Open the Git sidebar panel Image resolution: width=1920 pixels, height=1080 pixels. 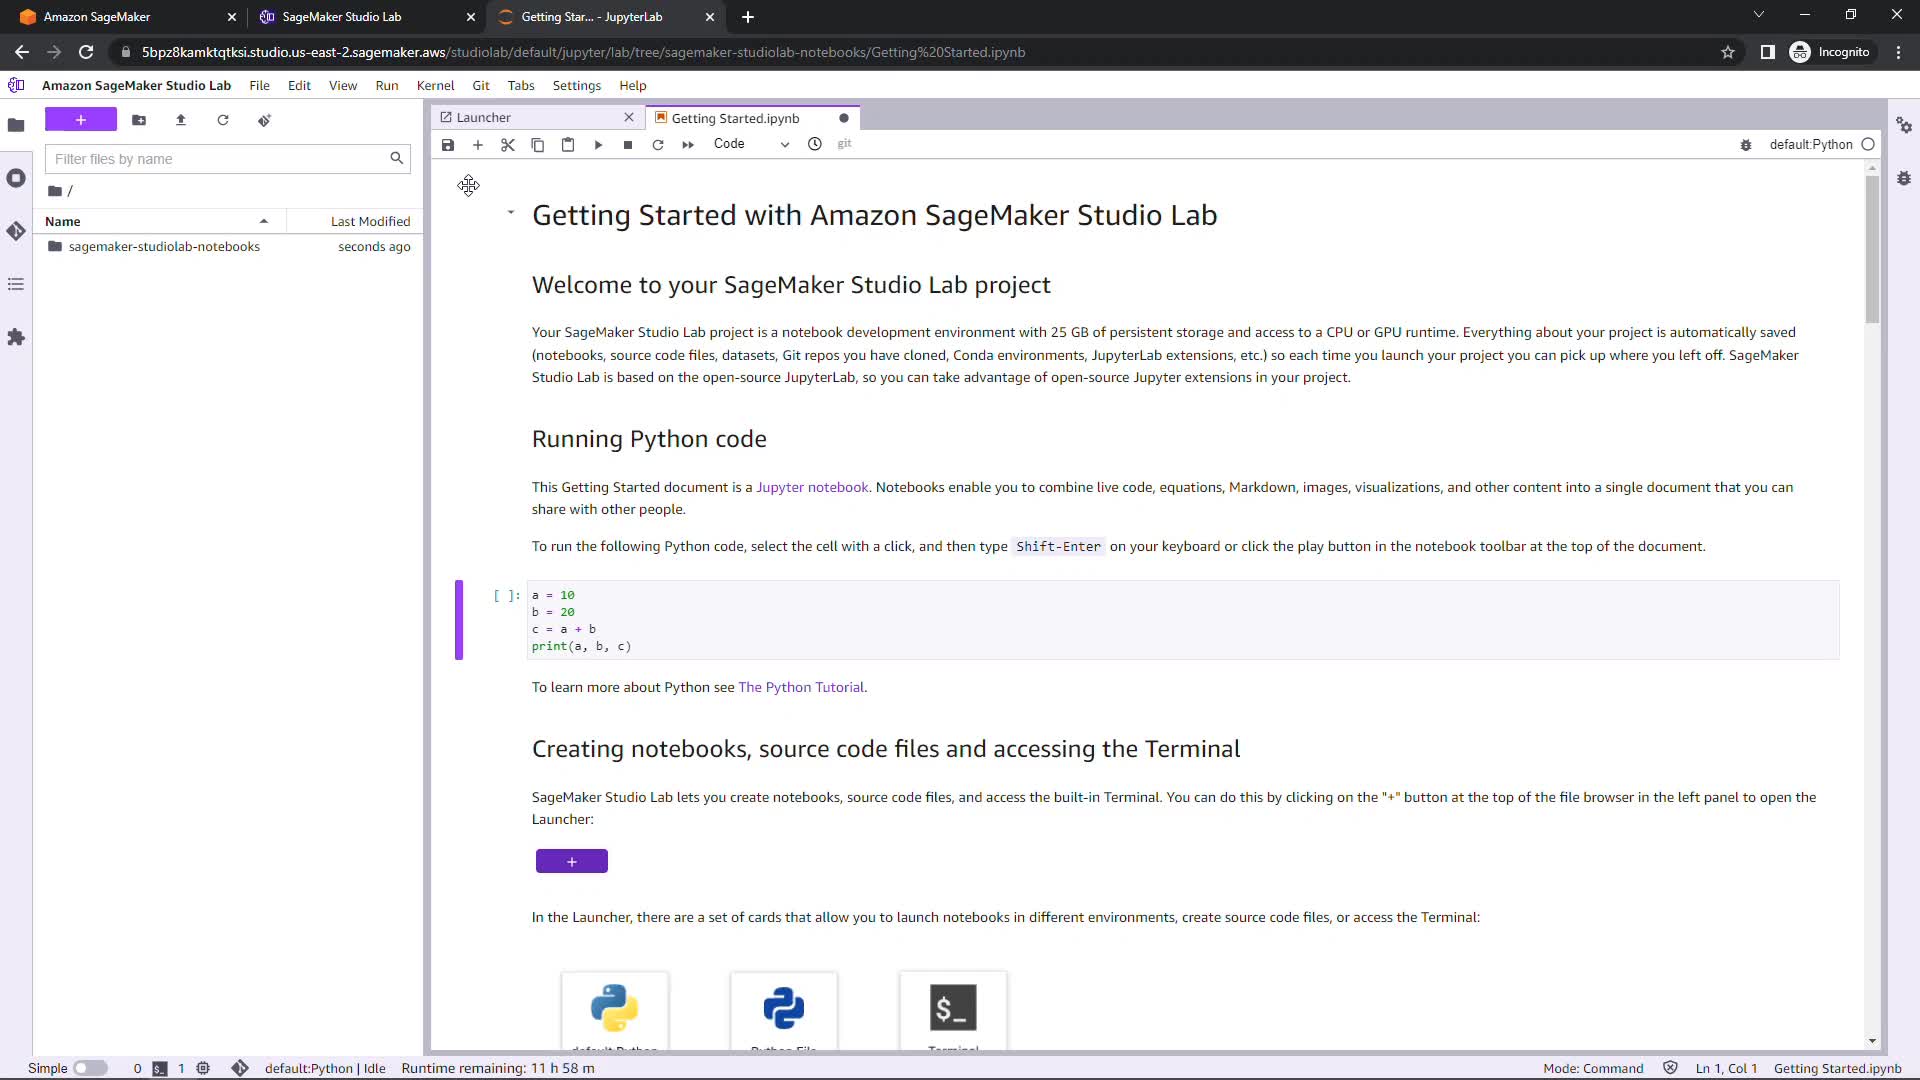coord(16,231)
